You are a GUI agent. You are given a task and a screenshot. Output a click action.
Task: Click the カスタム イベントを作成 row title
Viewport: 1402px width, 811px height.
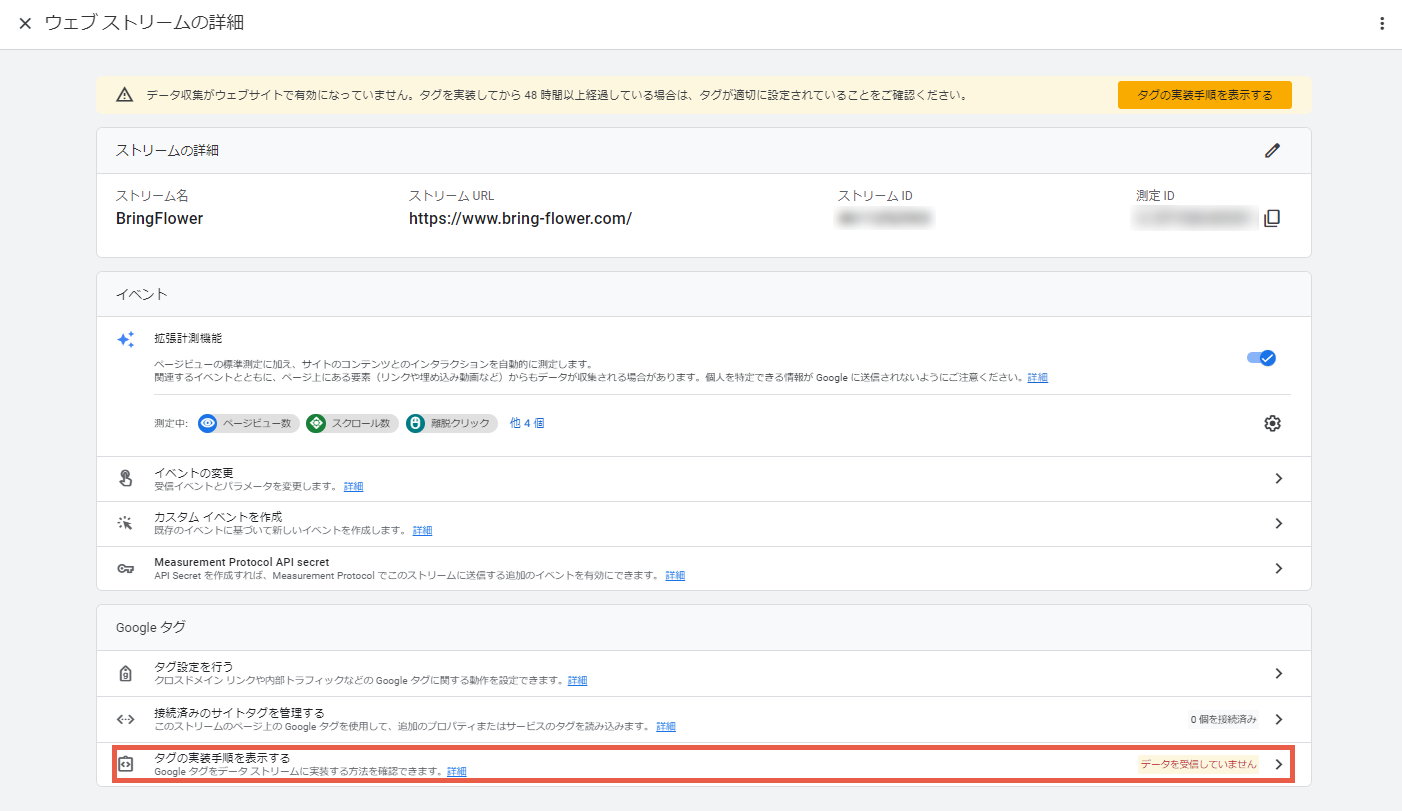pos(218,517)
